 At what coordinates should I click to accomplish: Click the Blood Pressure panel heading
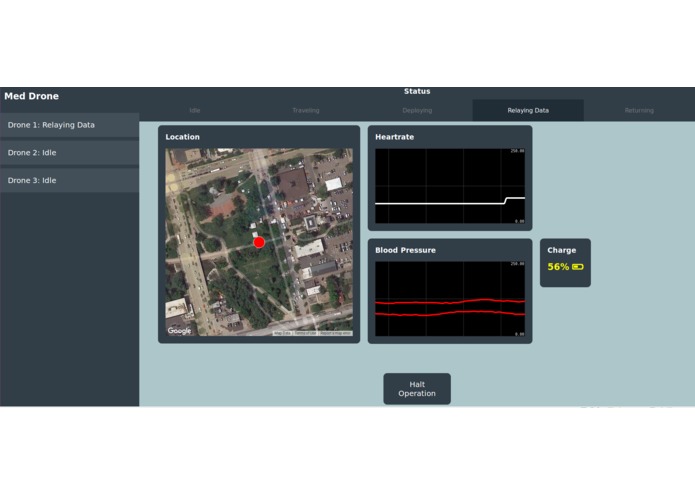(405, 250)
